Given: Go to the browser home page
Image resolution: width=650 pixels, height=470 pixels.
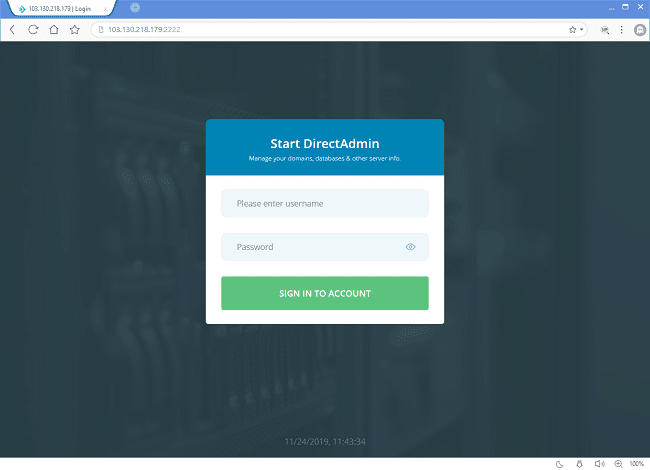Looking at the screenshot, I should (x=54, y=30).
